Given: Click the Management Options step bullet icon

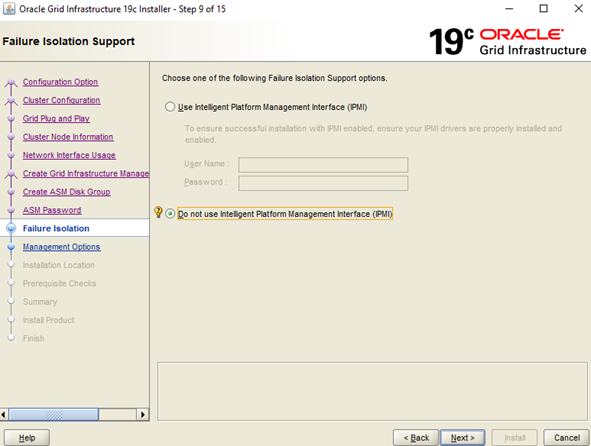Looking at the screenshot, I should pos(11,247).
